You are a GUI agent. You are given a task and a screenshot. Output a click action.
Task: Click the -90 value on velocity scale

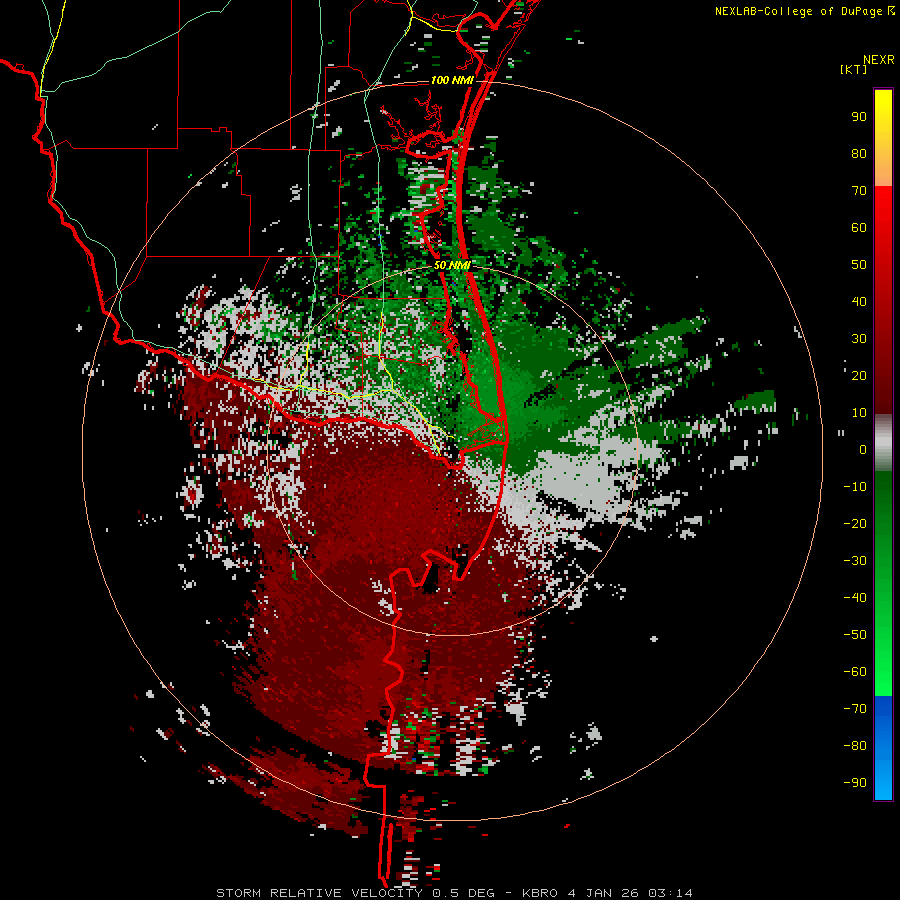(x=855, y=783)
